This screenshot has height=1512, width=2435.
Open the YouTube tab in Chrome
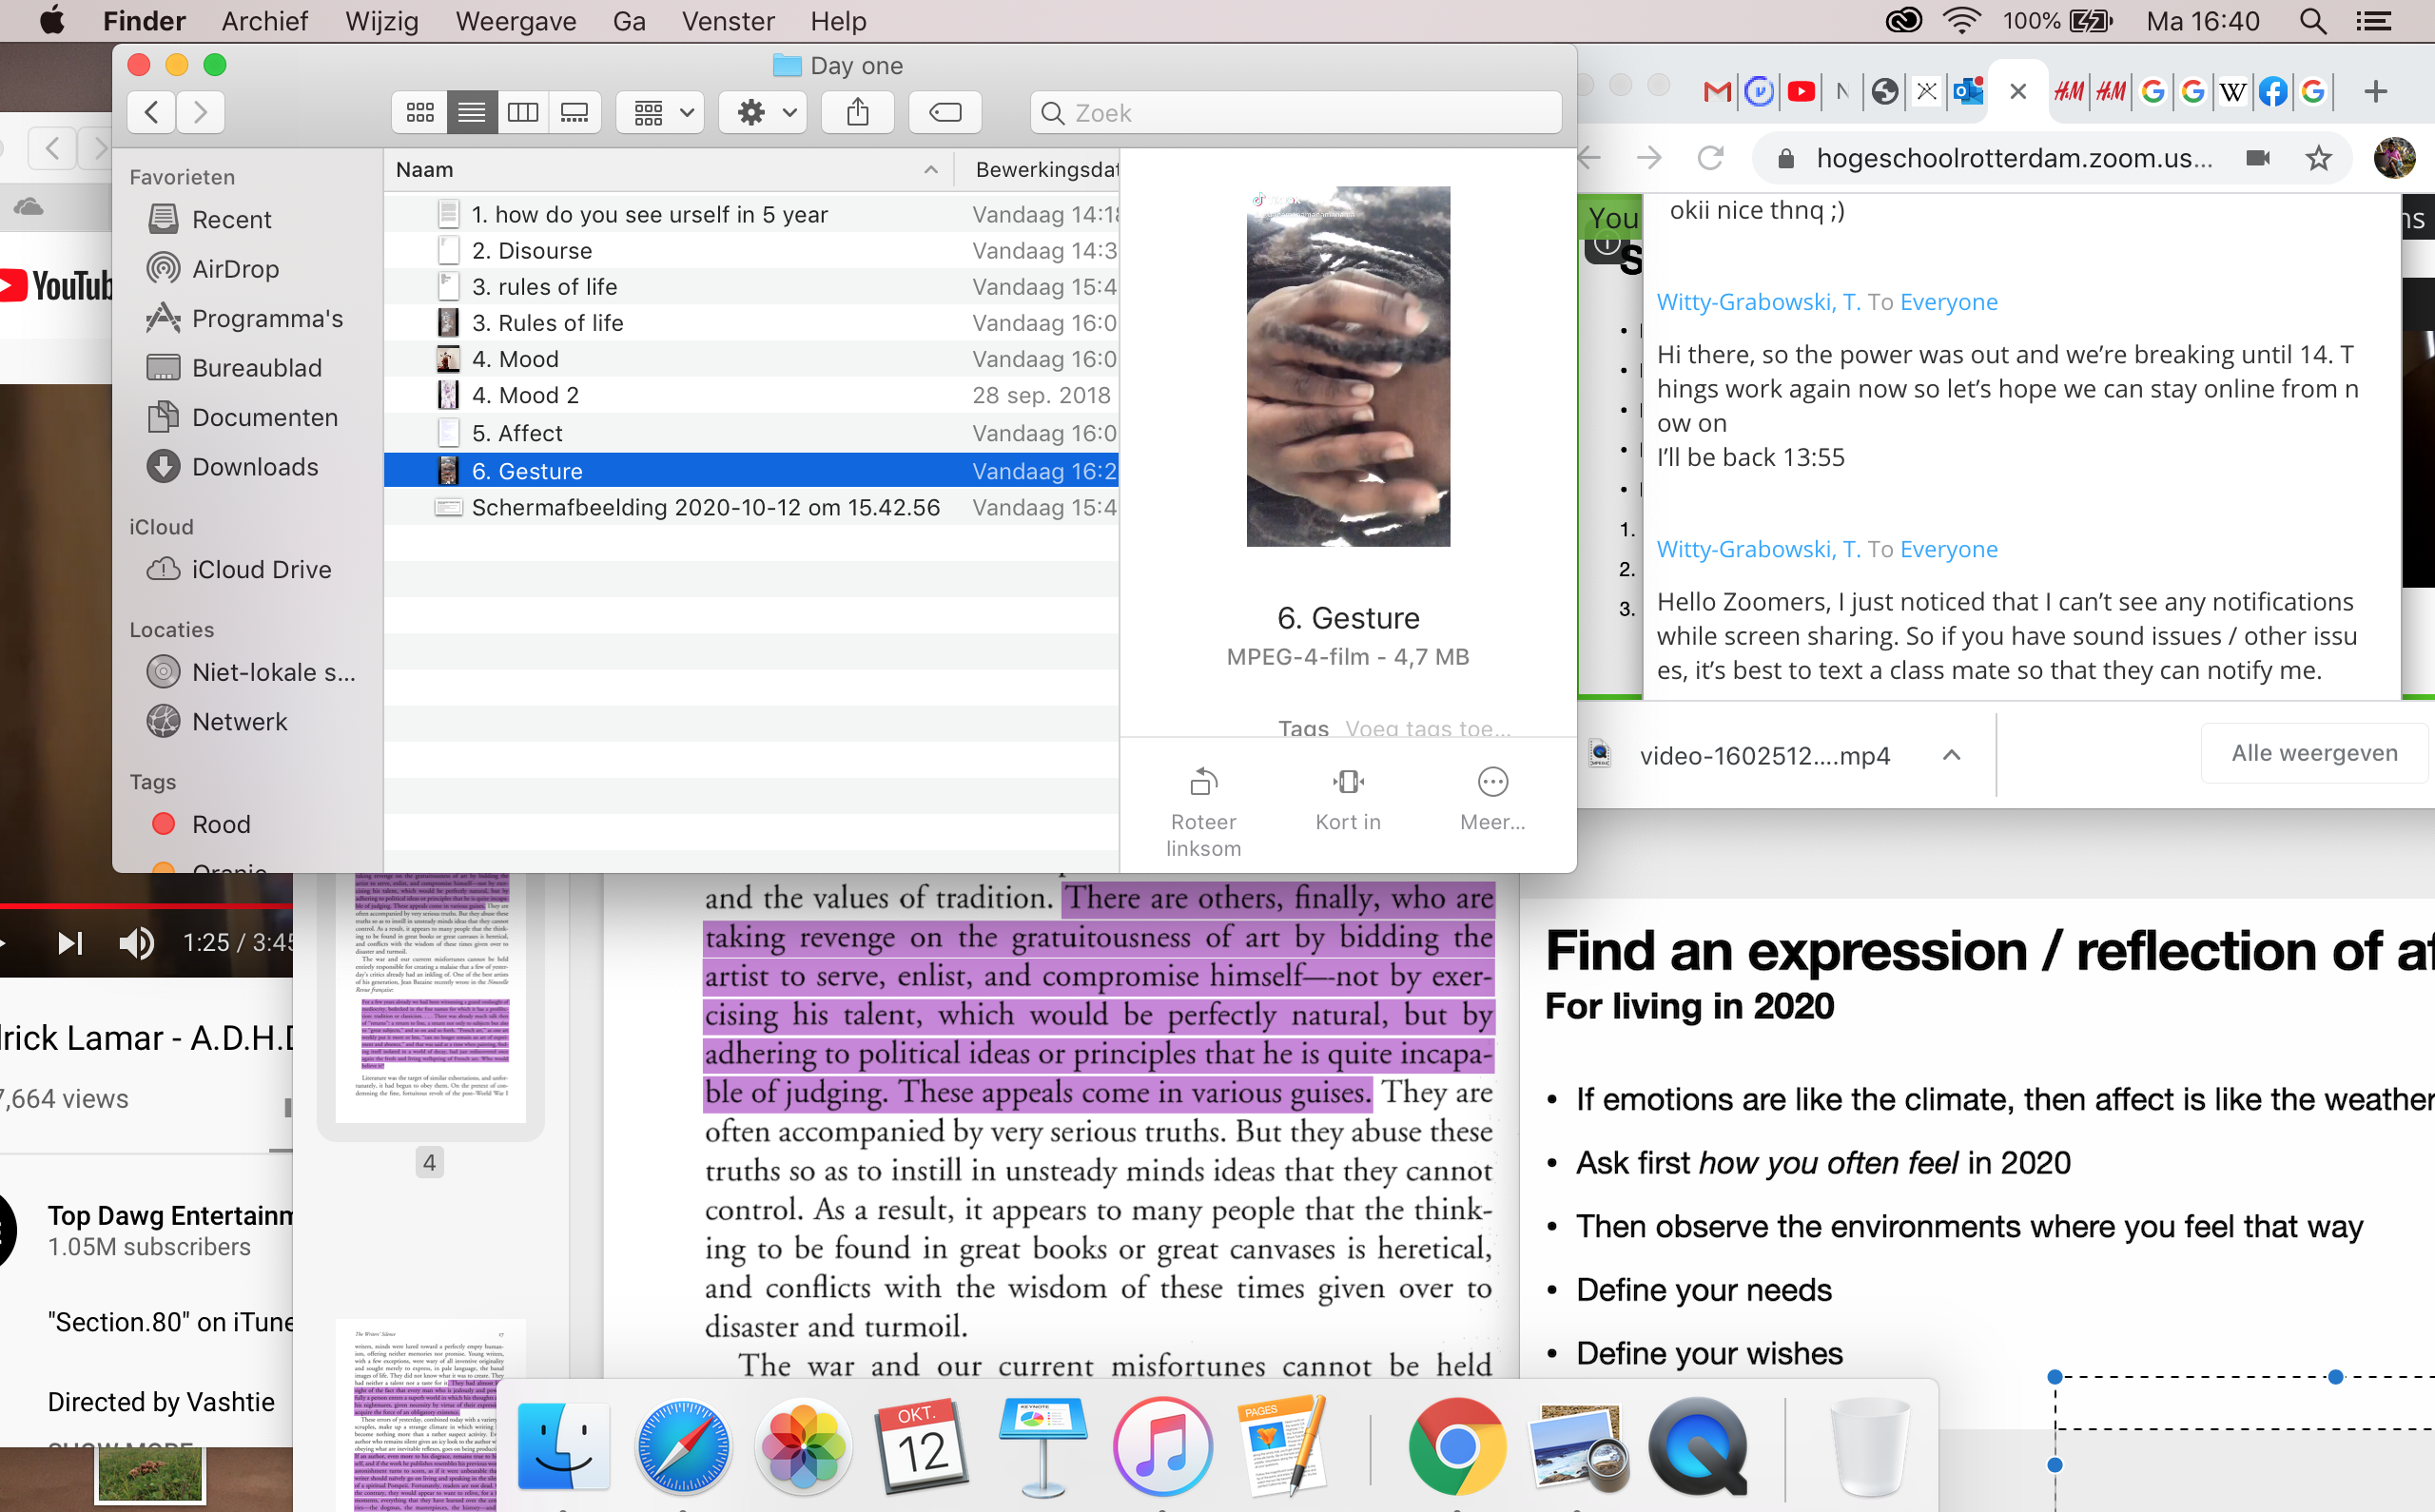(1801, 92)
